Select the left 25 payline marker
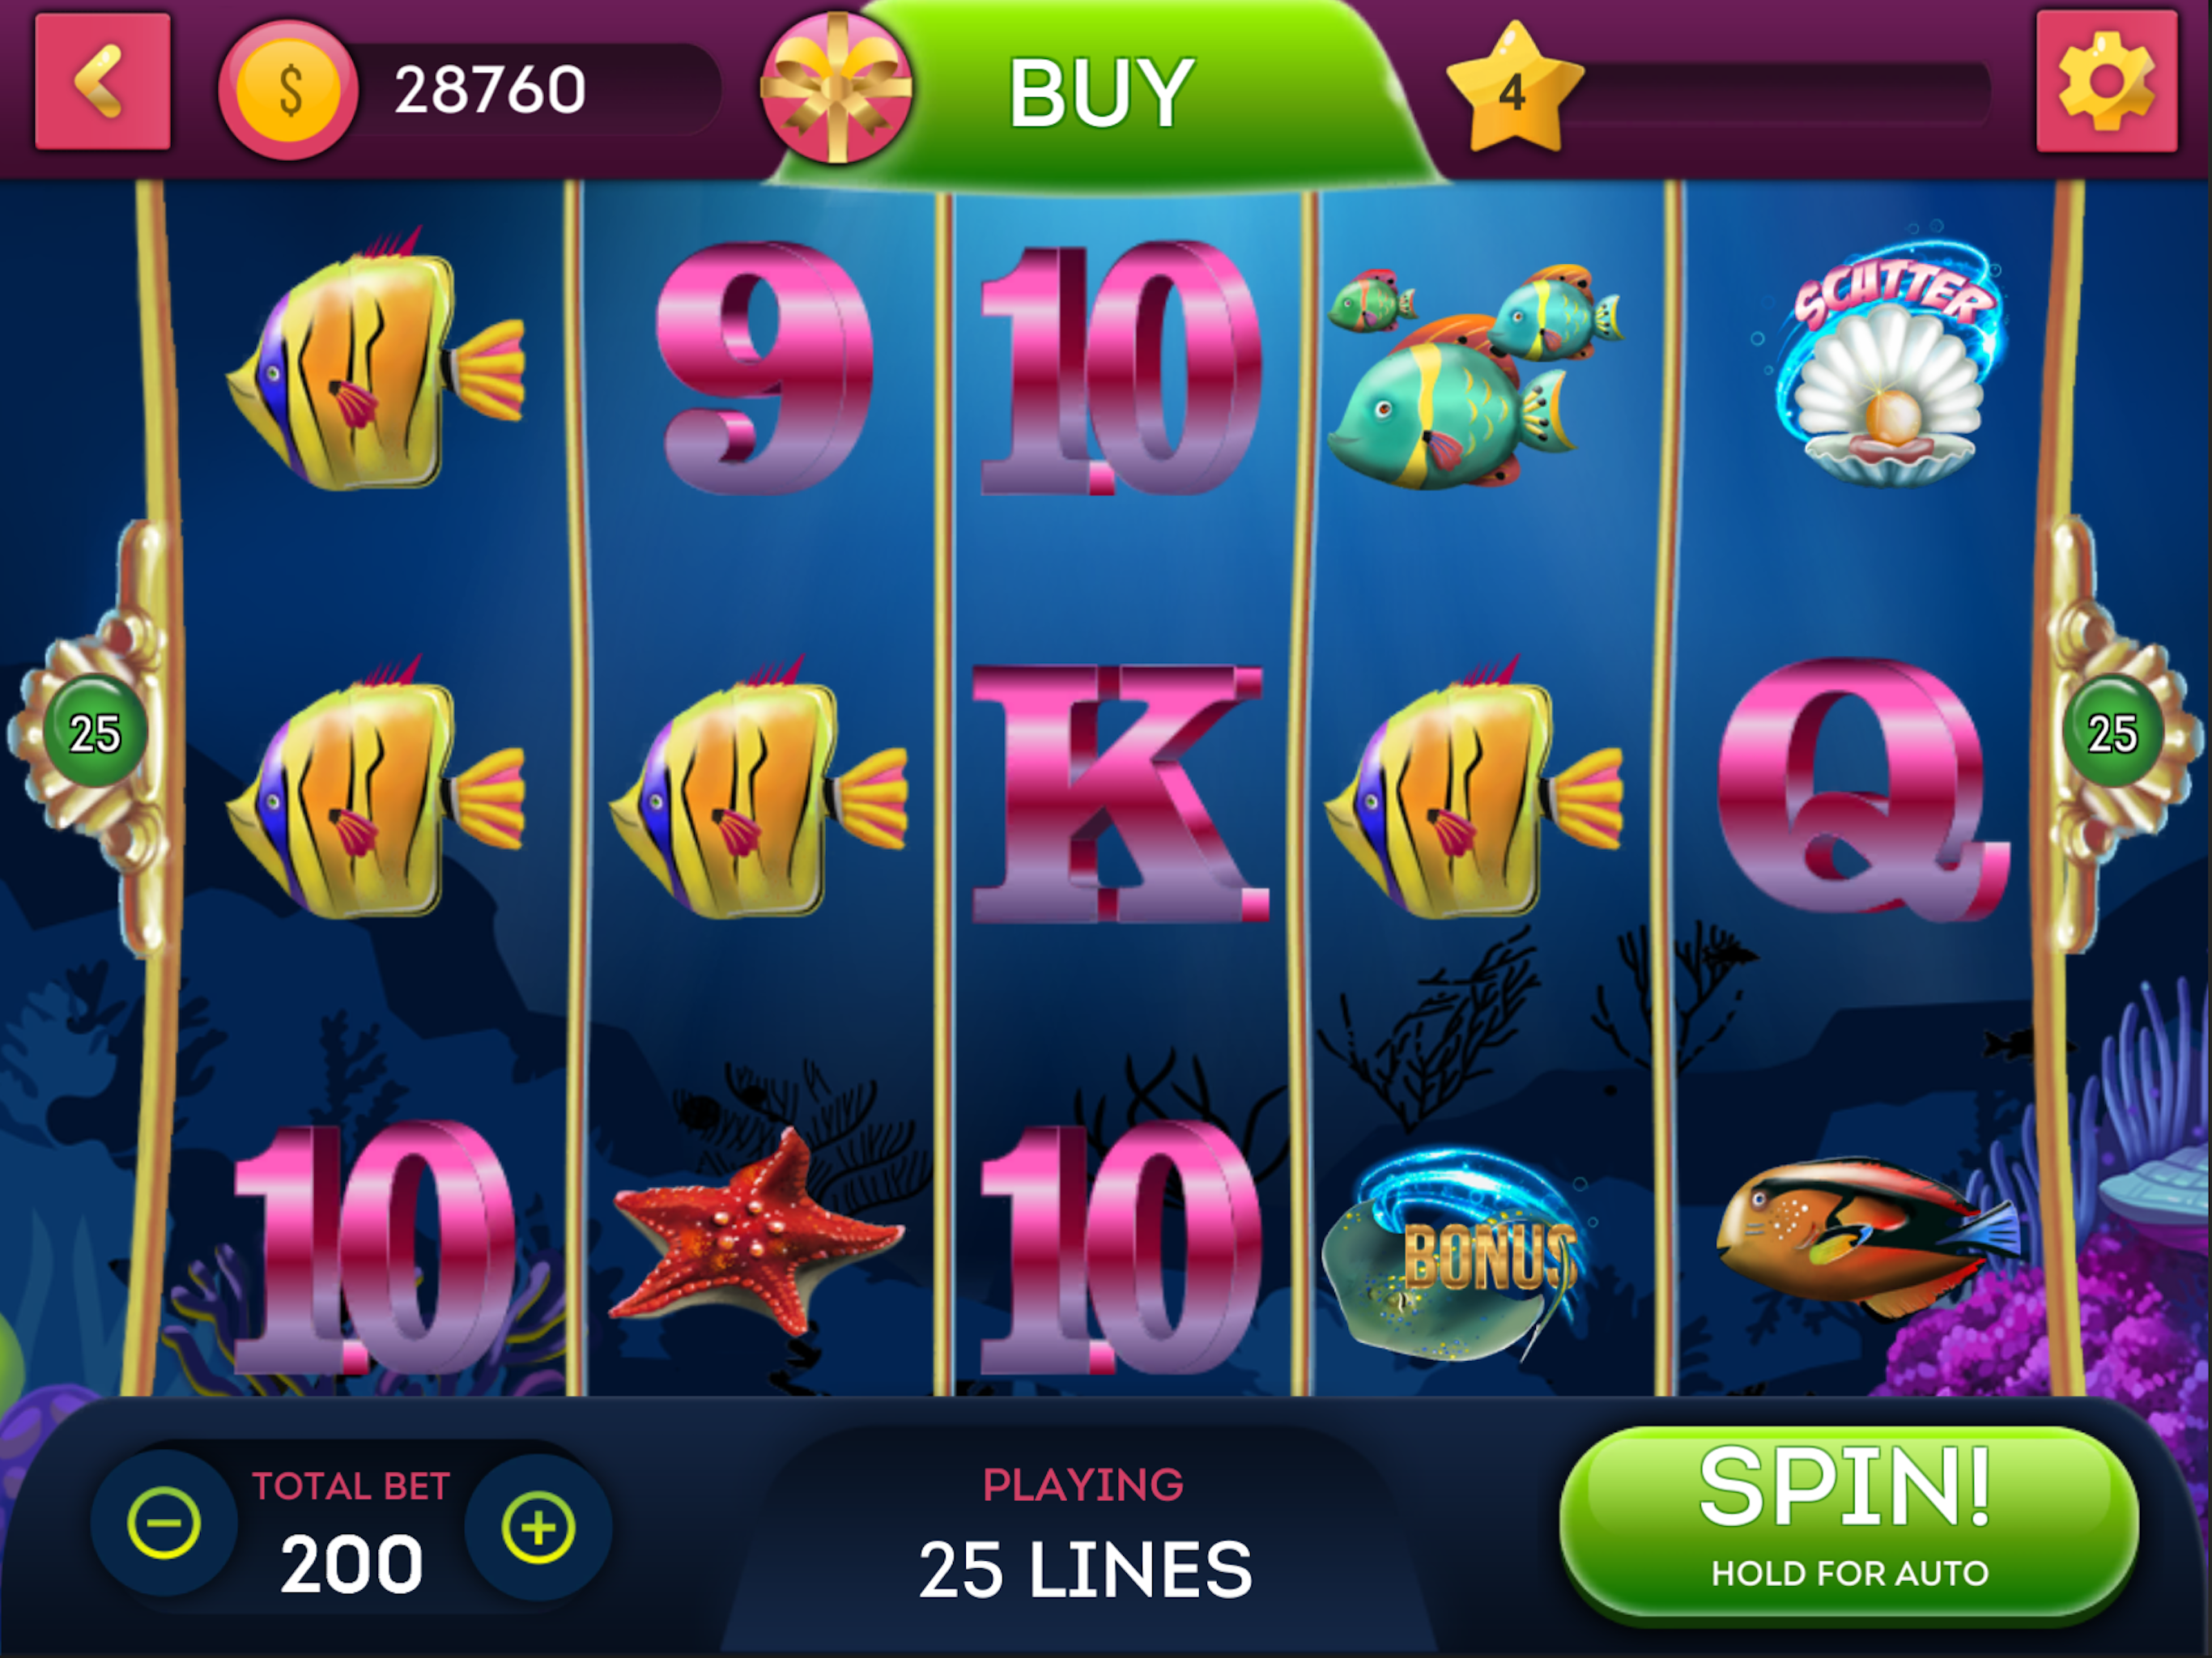Viewport: 2212px width, 1658px height. (94, 732)
